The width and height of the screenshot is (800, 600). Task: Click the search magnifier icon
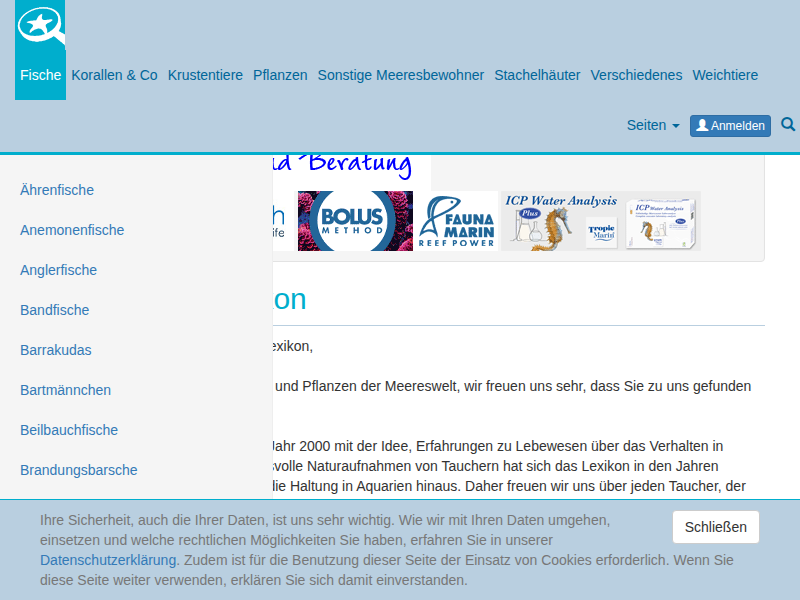788,124
